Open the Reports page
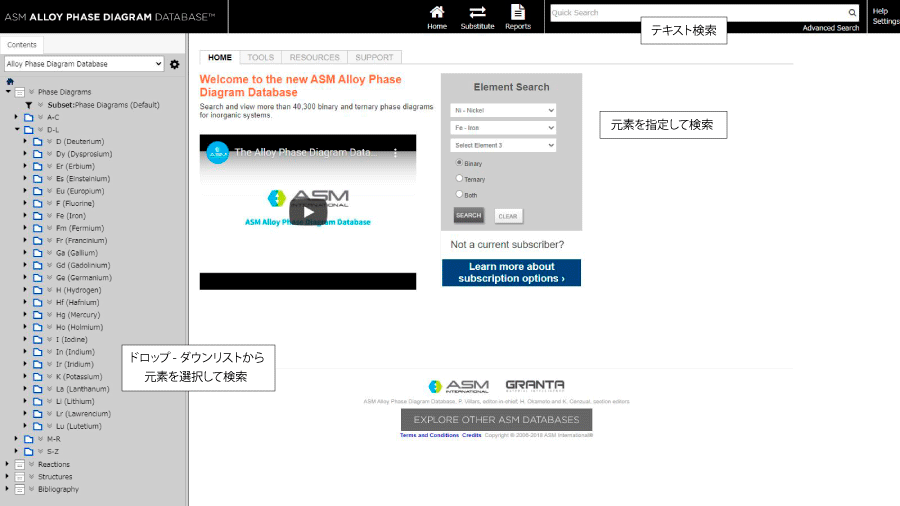The width and height of the screenshot is (900, 506). [x=518, y=18]
